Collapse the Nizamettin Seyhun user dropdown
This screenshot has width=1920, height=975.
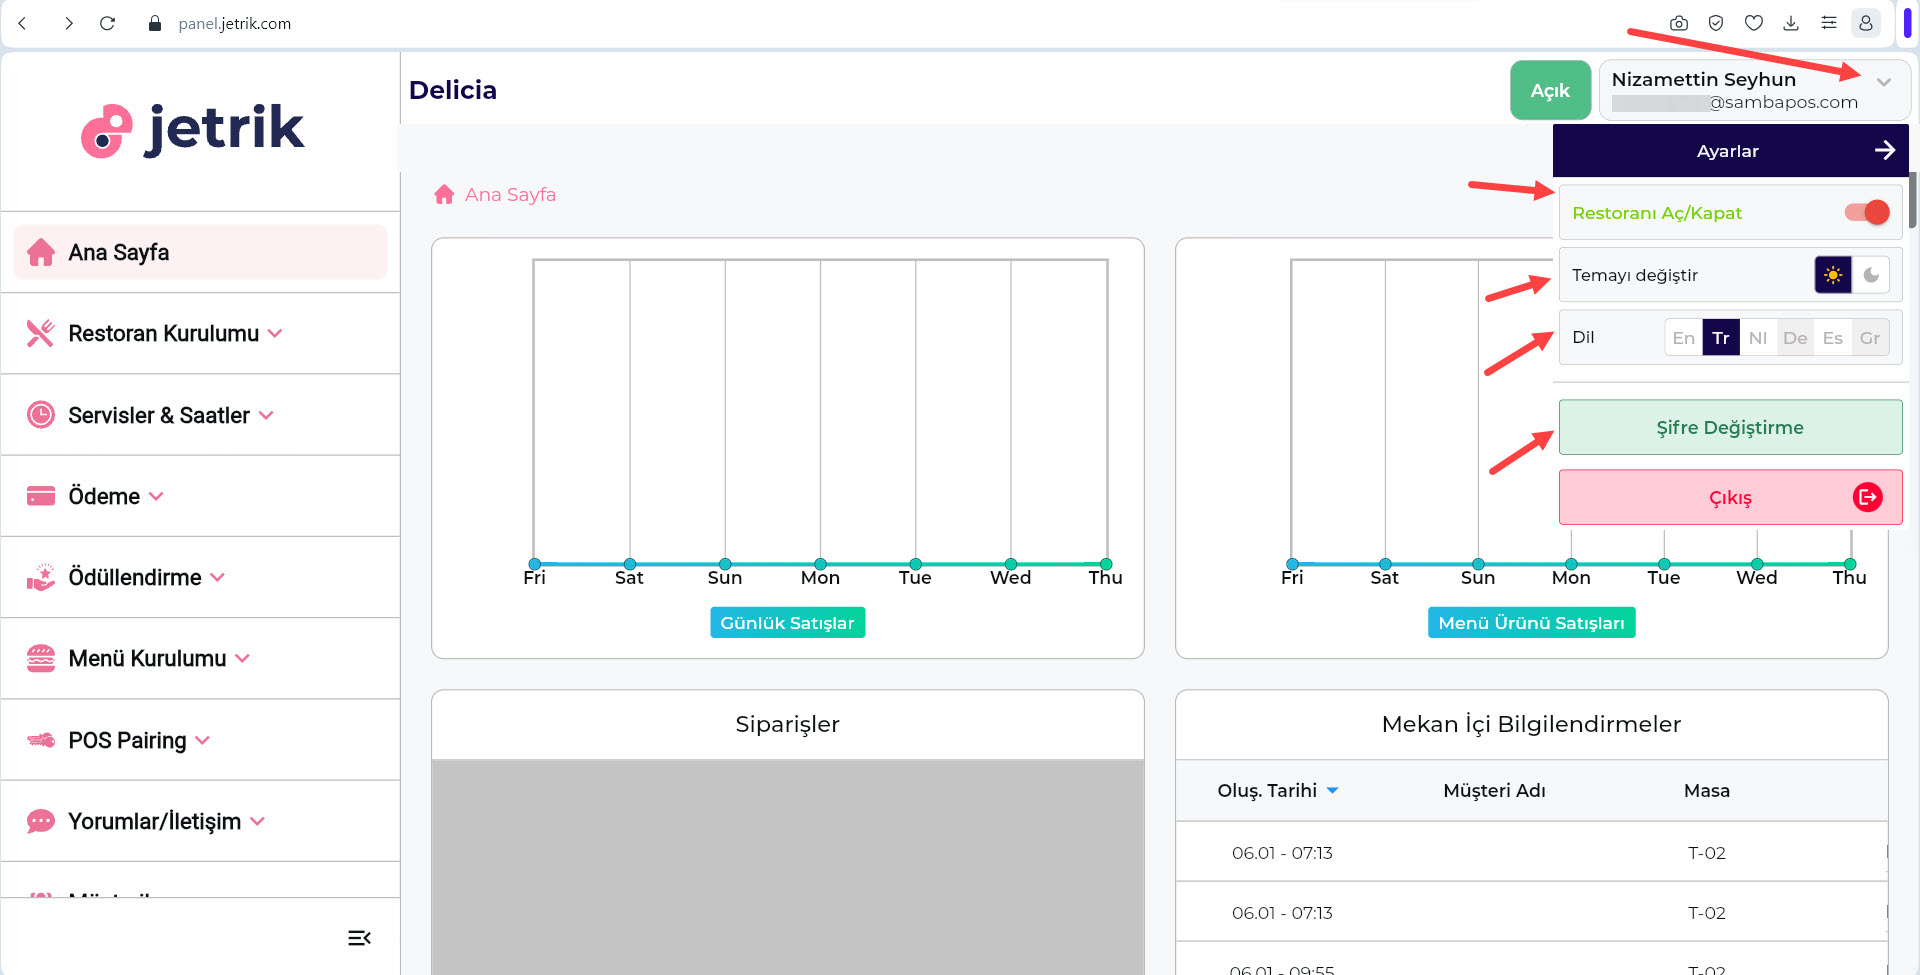pyautogui.click(x=1883, y=82)
